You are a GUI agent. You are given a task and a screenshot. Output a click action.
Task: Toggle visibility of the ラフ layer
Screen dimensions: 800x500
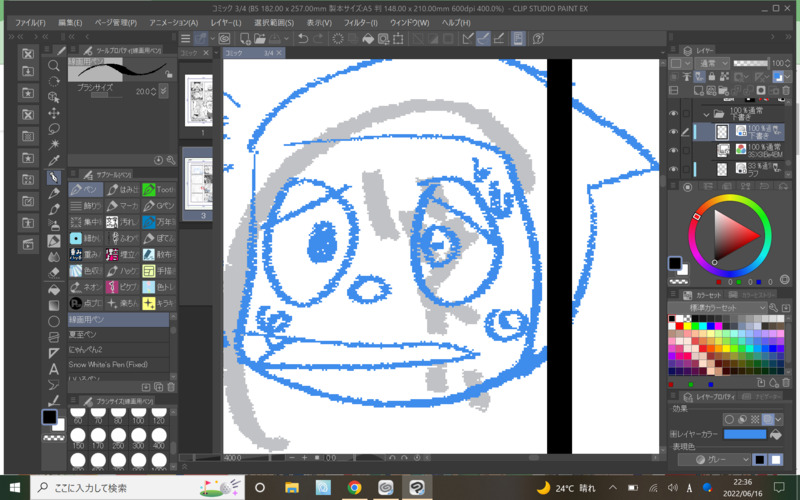pos(673,168)
